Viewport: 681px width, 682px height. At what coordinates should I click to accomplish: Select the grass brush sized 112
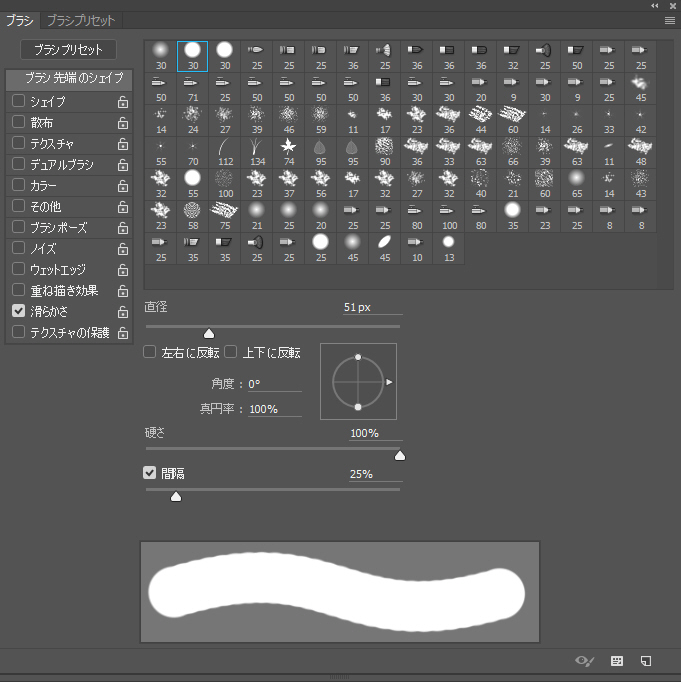point(225,153)
